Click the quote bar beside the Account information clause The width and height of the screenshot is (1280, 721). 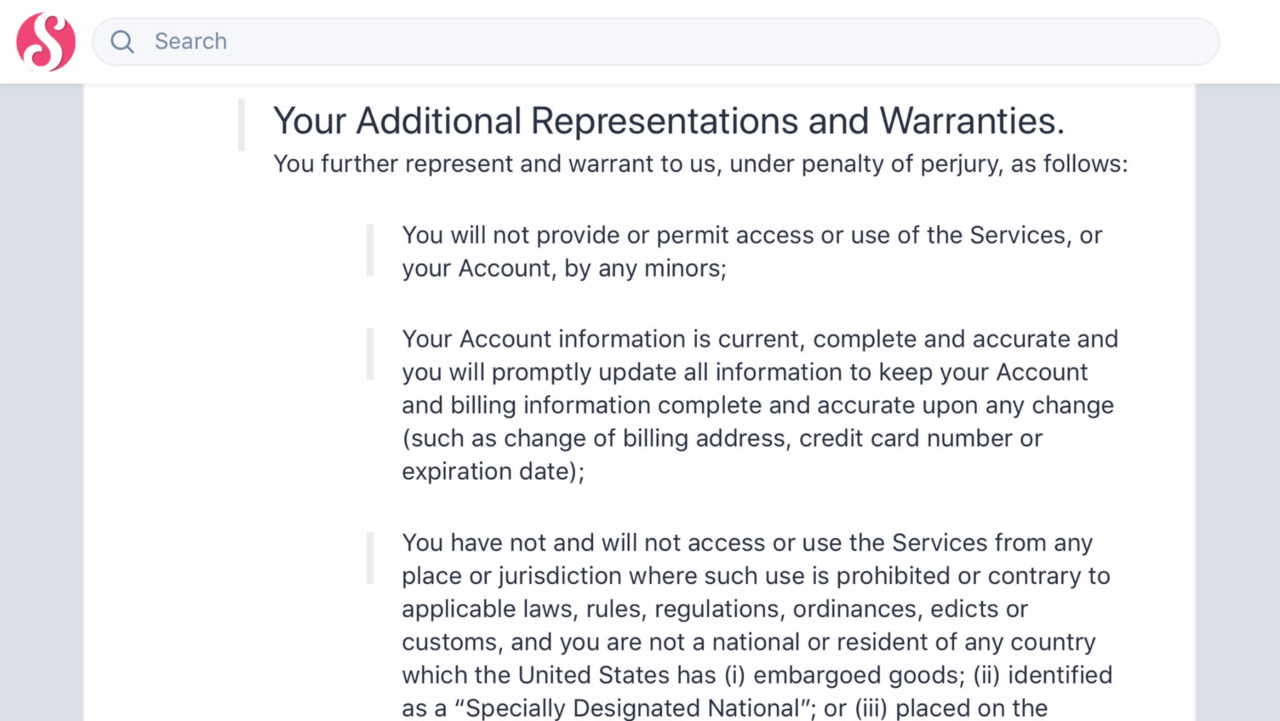(x=370, y=354)
